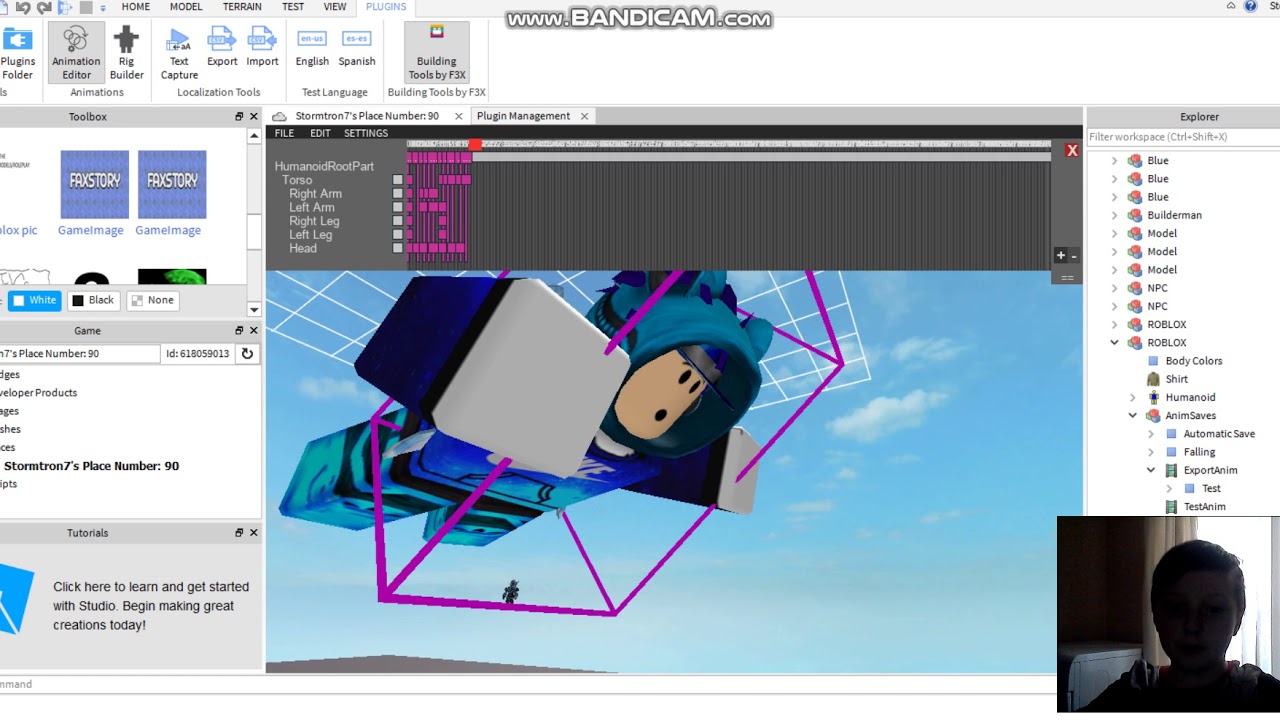
Task: Zoom out timeline with minus button
Action: point(1074,255)
